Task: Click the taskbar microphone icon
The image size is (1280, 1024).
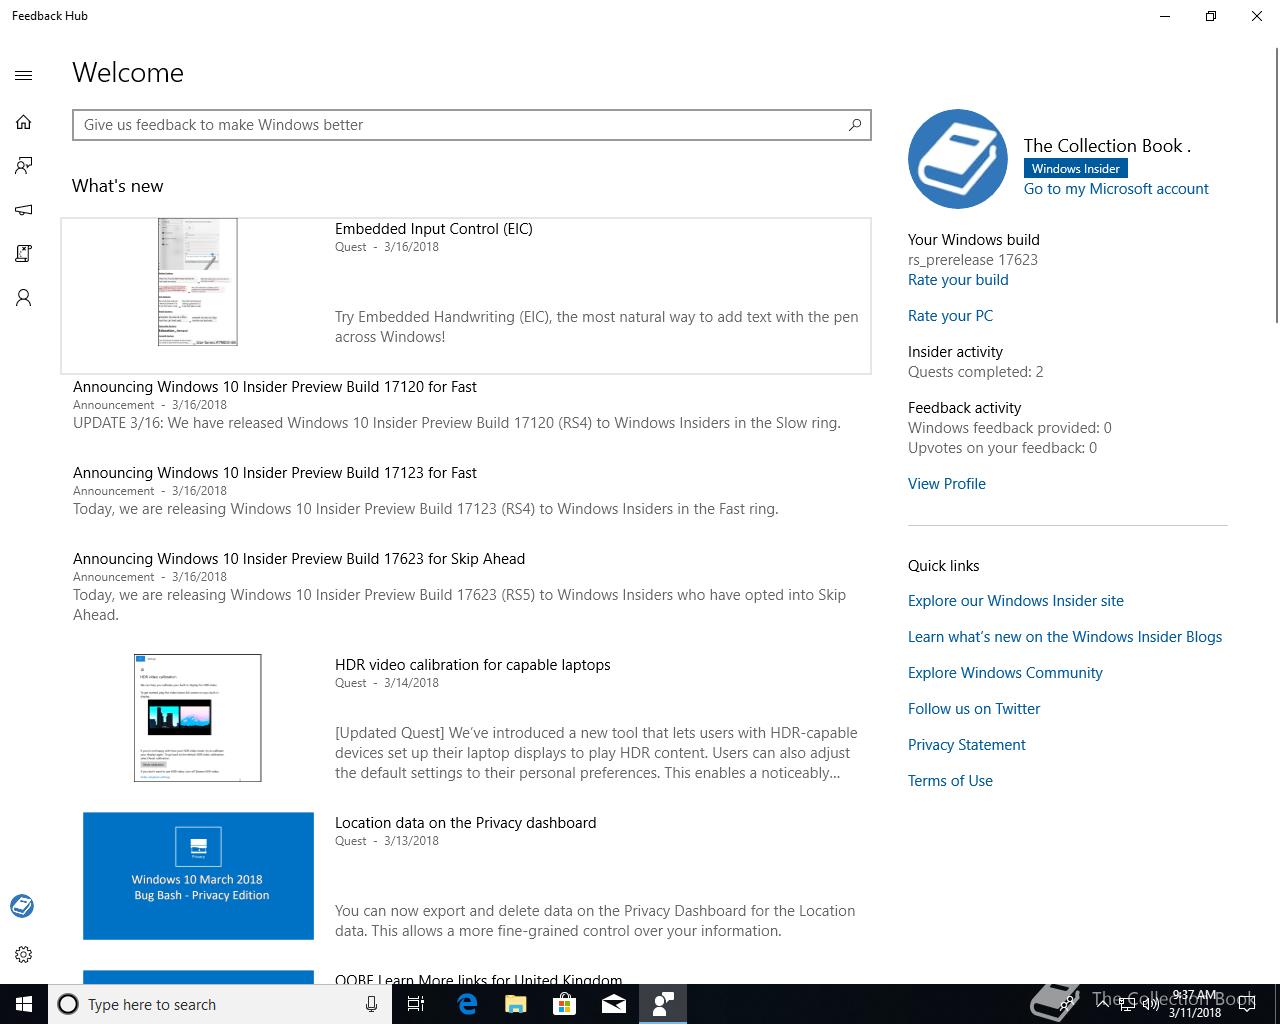Action: click(371, 1004)
